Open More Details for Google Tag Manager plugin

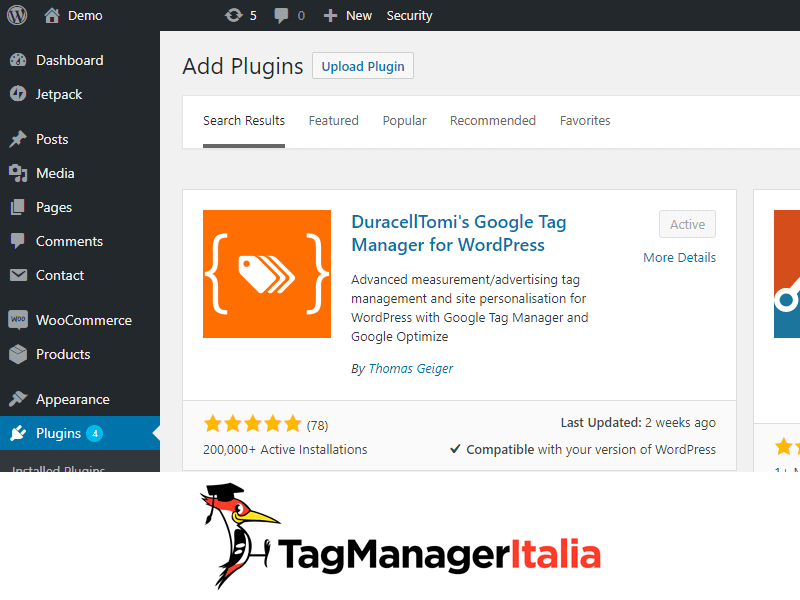[x=680, y=258]
